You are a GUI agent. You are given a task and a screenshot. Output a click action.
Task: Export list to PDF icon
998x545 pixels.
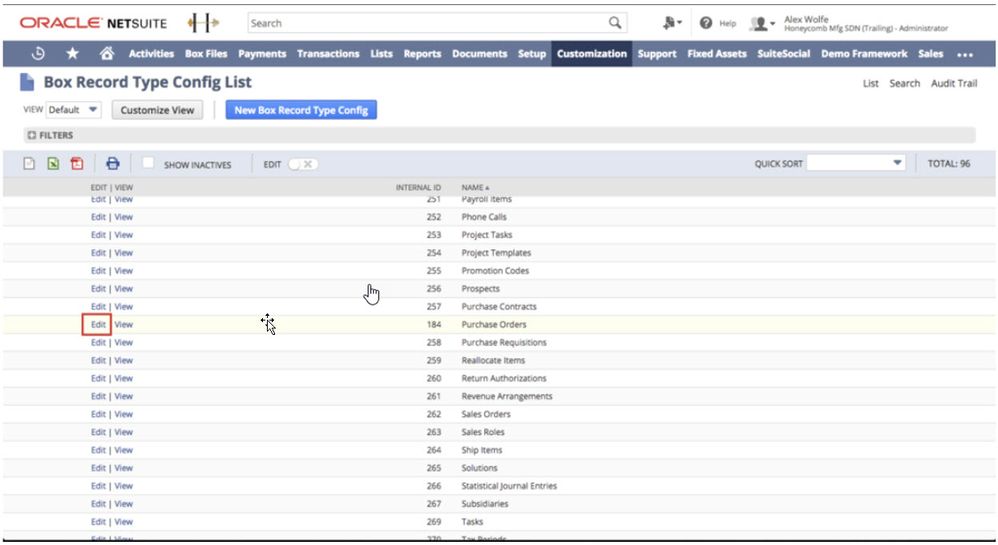tap(77, 164)
